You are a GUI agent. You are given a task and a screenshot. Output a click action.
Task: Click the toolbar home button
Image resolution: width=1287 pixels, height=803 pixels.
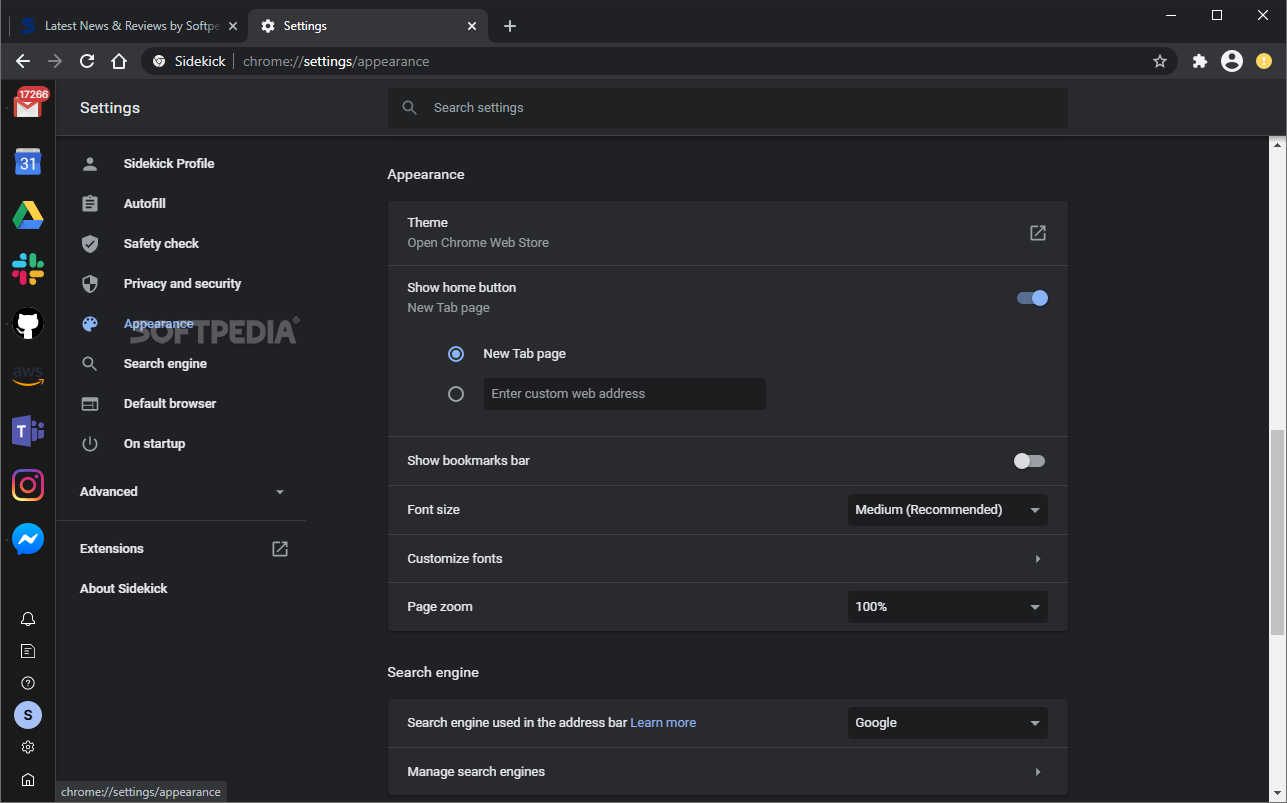click(x=119, y=61)
